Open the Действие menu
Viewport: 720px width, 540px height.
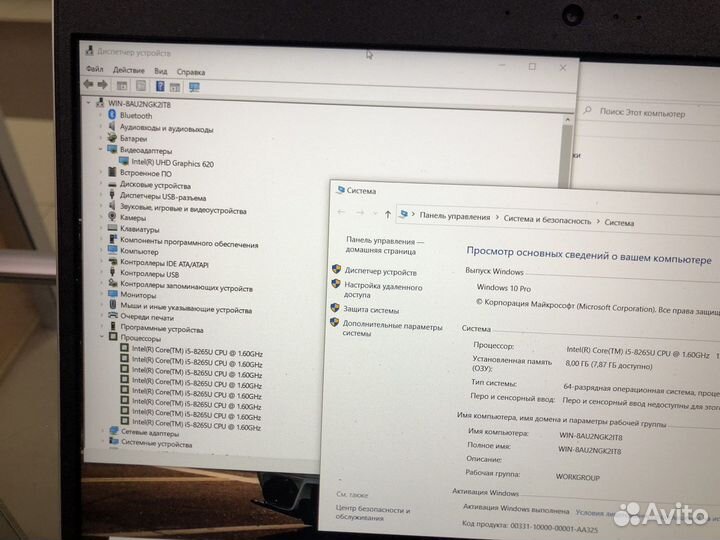(x=128, y=71)
